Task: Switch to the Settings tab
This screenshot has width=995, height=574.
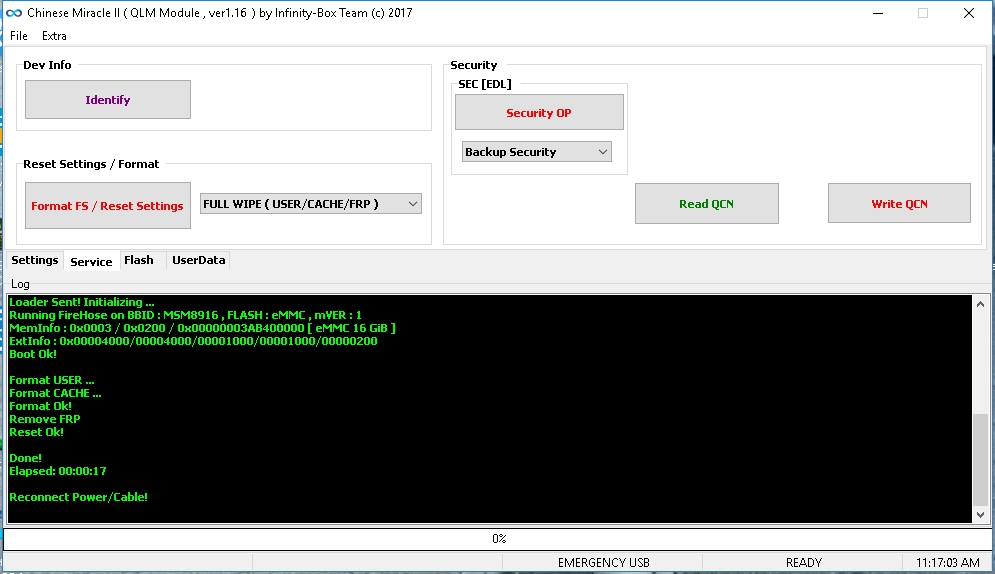Action: pos(35,260)
